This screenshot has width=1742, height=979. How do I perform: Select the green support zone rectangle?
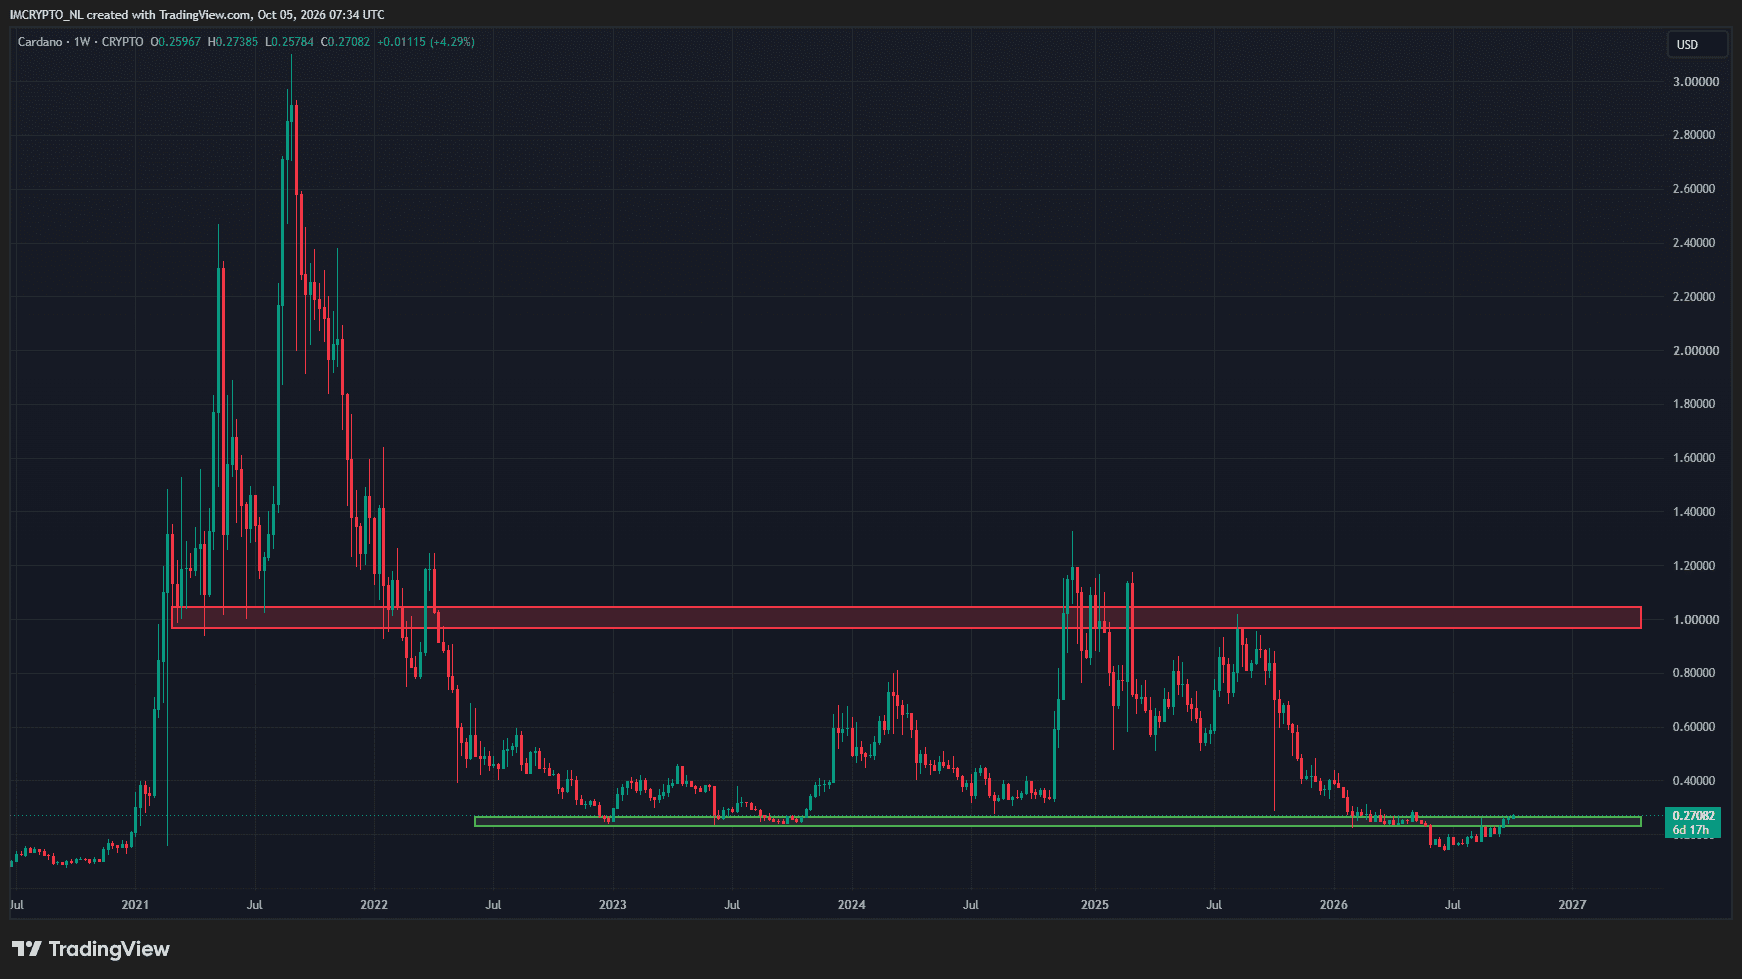1057,822
